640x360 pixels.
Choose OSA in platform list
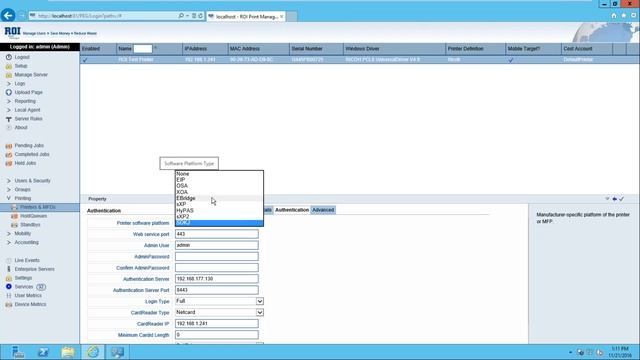[219, 186]
